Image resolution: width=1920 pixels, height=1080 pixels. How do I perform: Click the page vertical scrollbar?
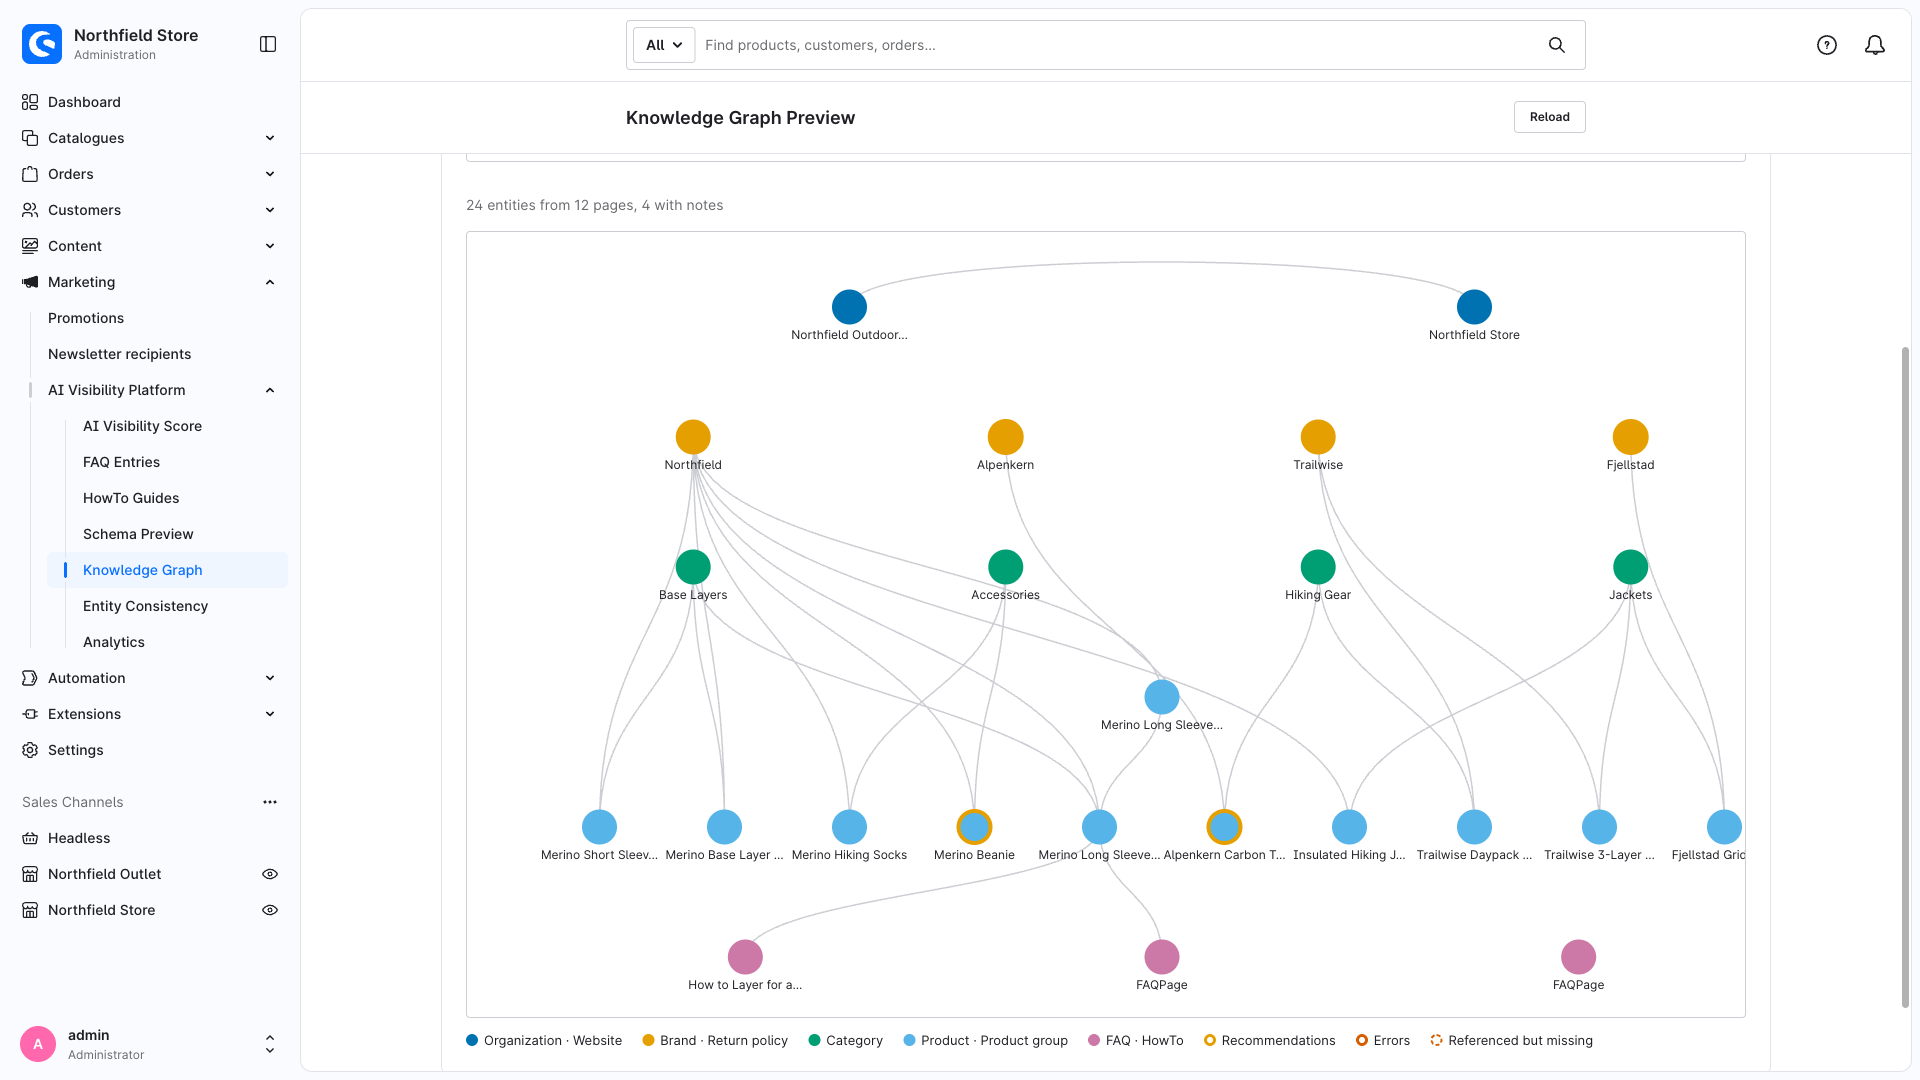tap(1905, 677)
